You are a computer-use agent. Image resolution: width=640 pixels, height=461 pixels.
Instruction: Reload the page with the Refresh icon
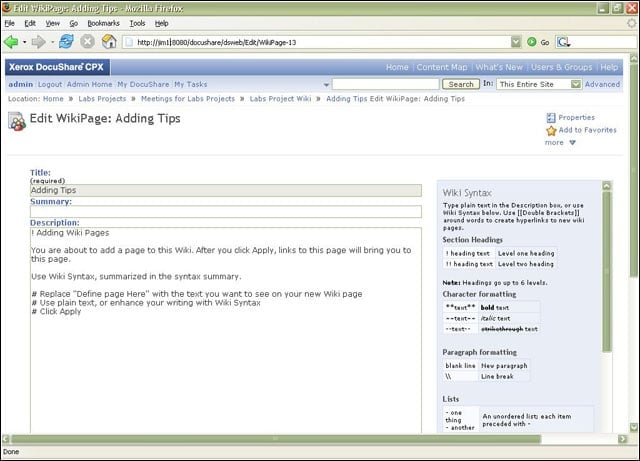click(x=66, y=42)
